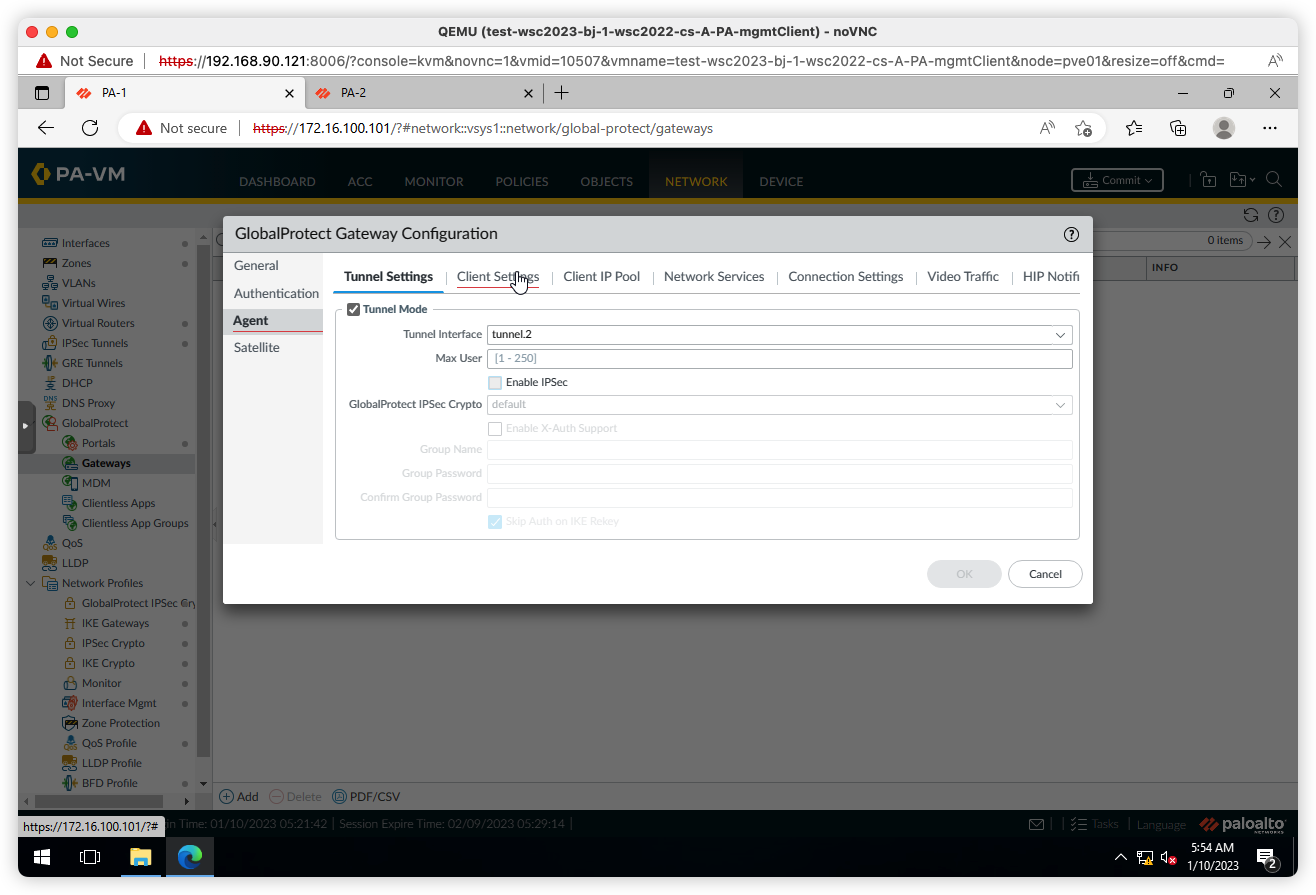This screenshot has width=1316, height=895.
Task: Click the browser address bar URL
Action: 483,128
